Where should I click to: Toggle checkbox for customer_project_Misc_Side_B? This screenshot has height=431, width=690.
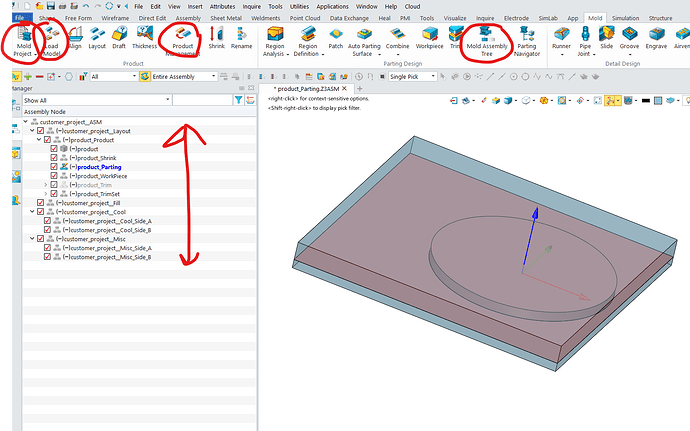[x=47, y=257]
